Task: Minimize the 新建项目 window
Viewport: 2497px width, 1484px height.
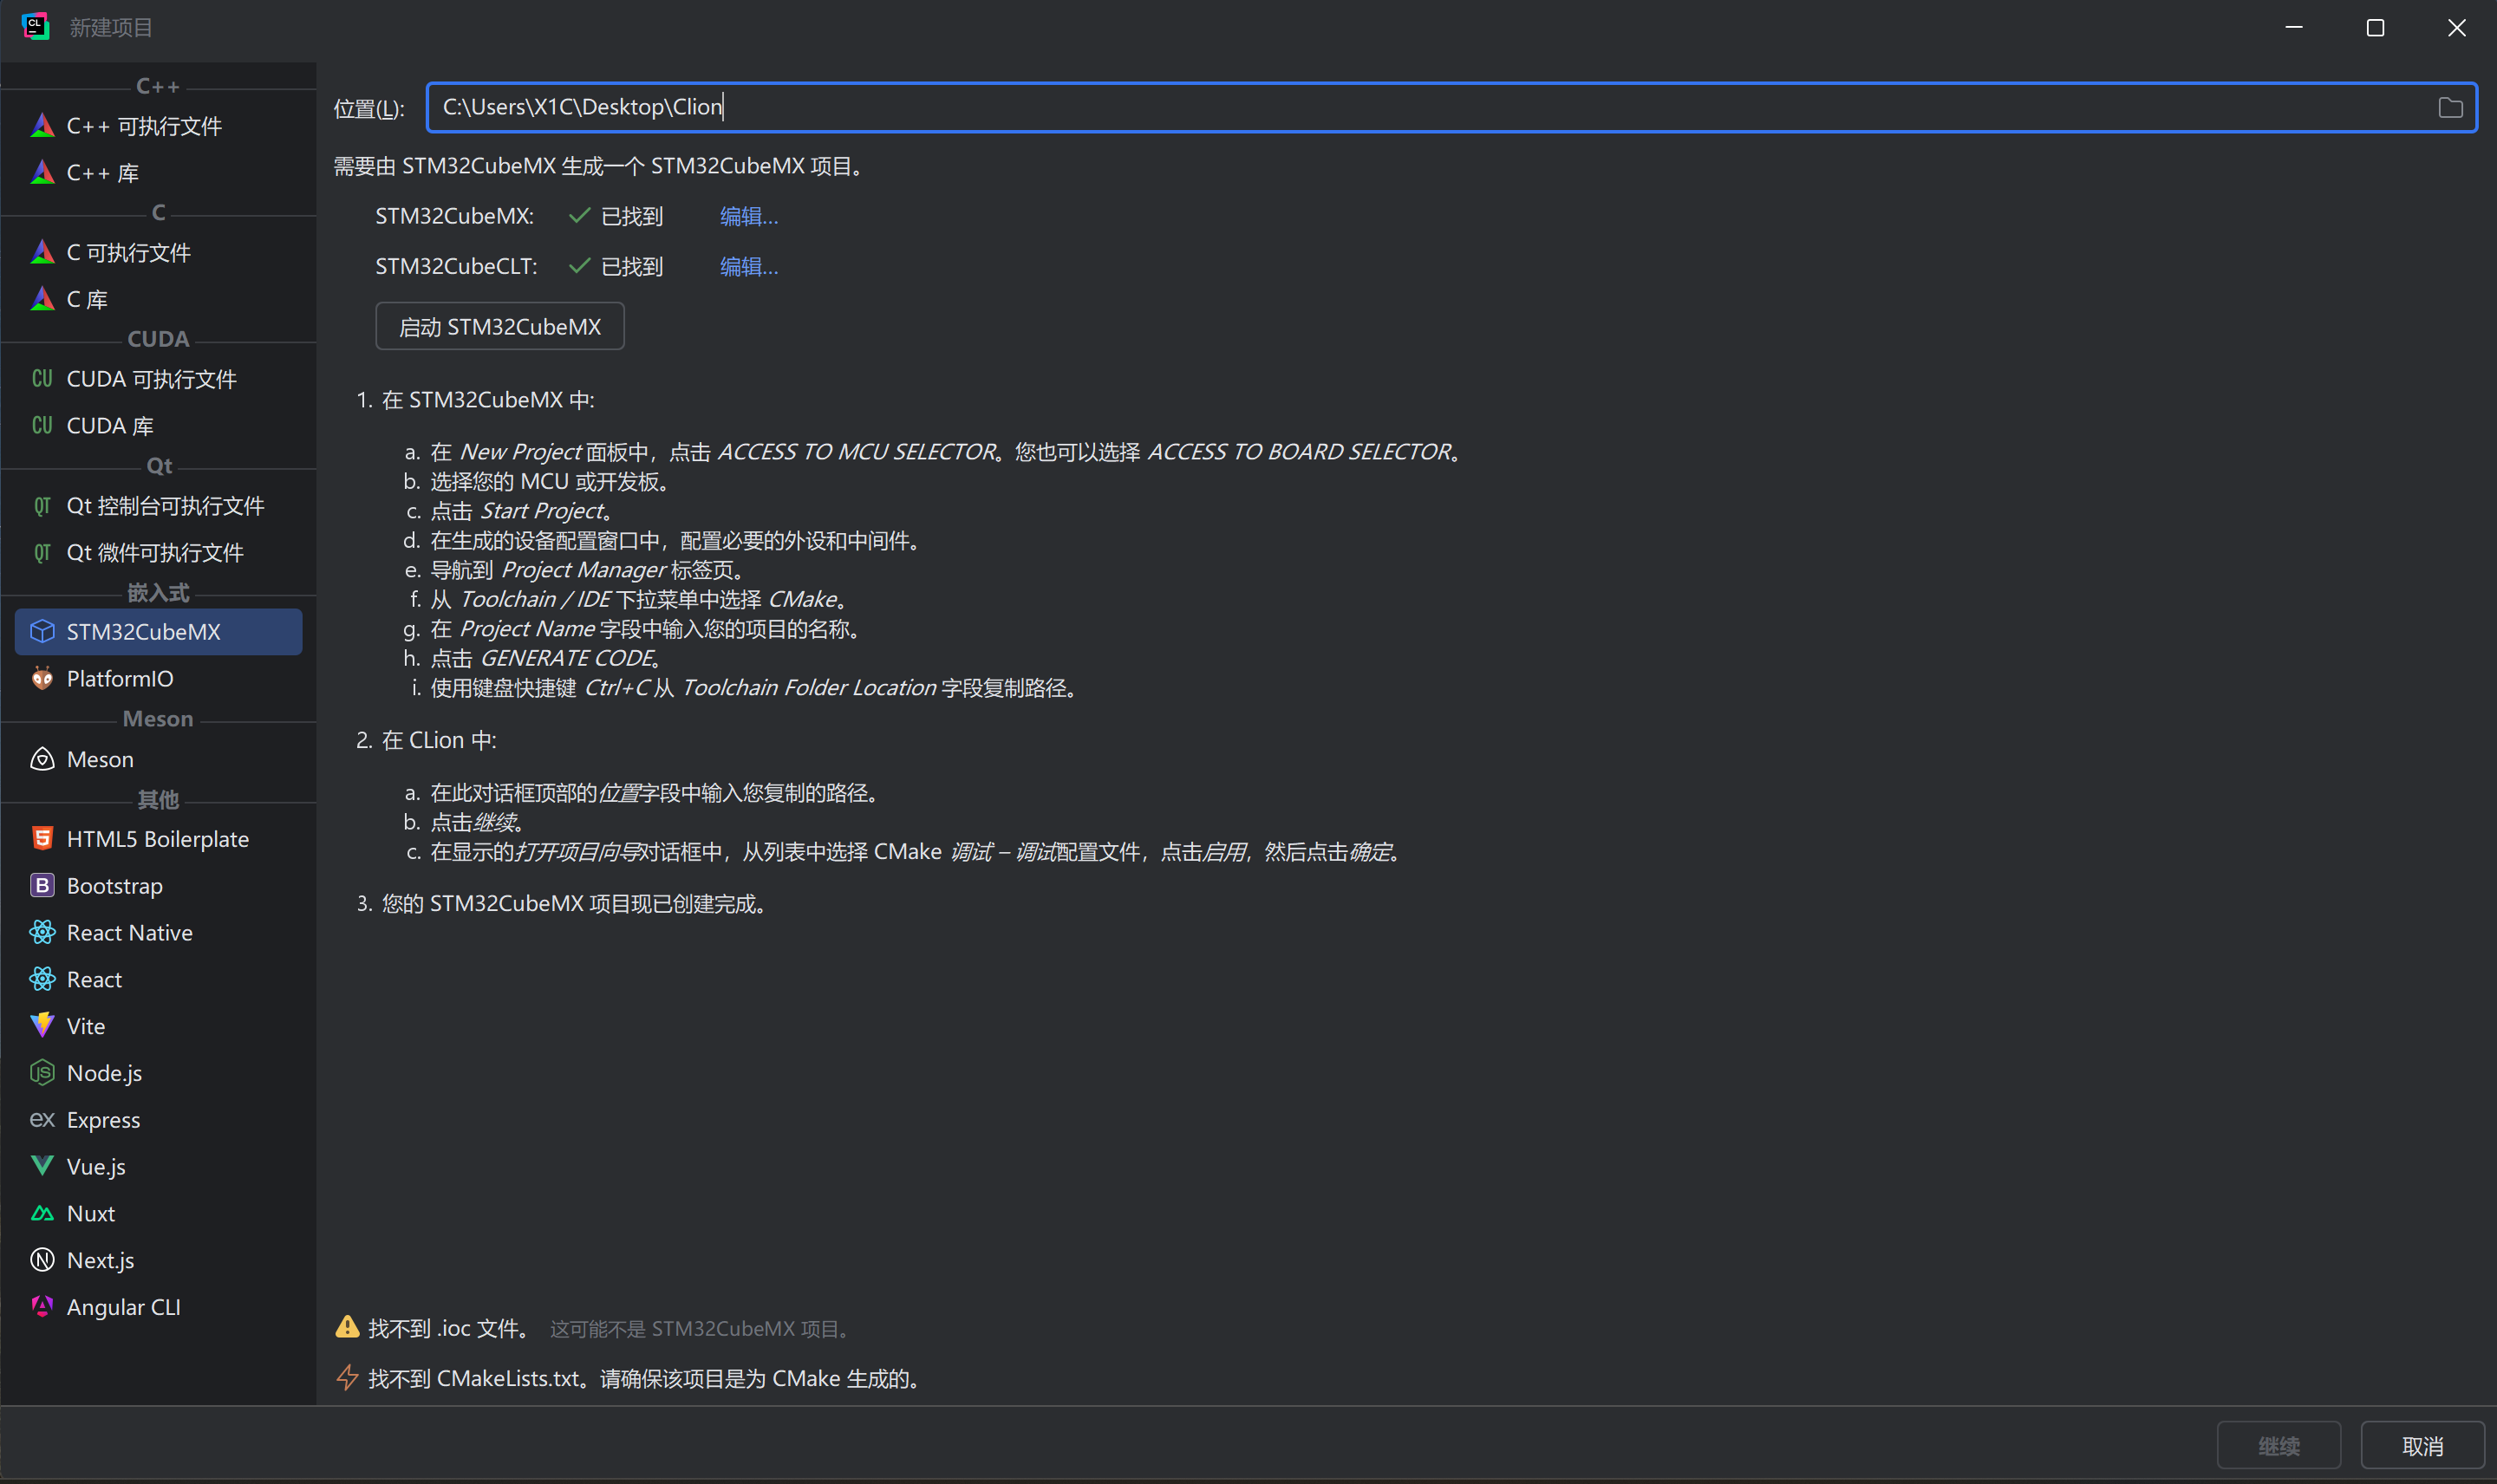Action: (2294, 28)
